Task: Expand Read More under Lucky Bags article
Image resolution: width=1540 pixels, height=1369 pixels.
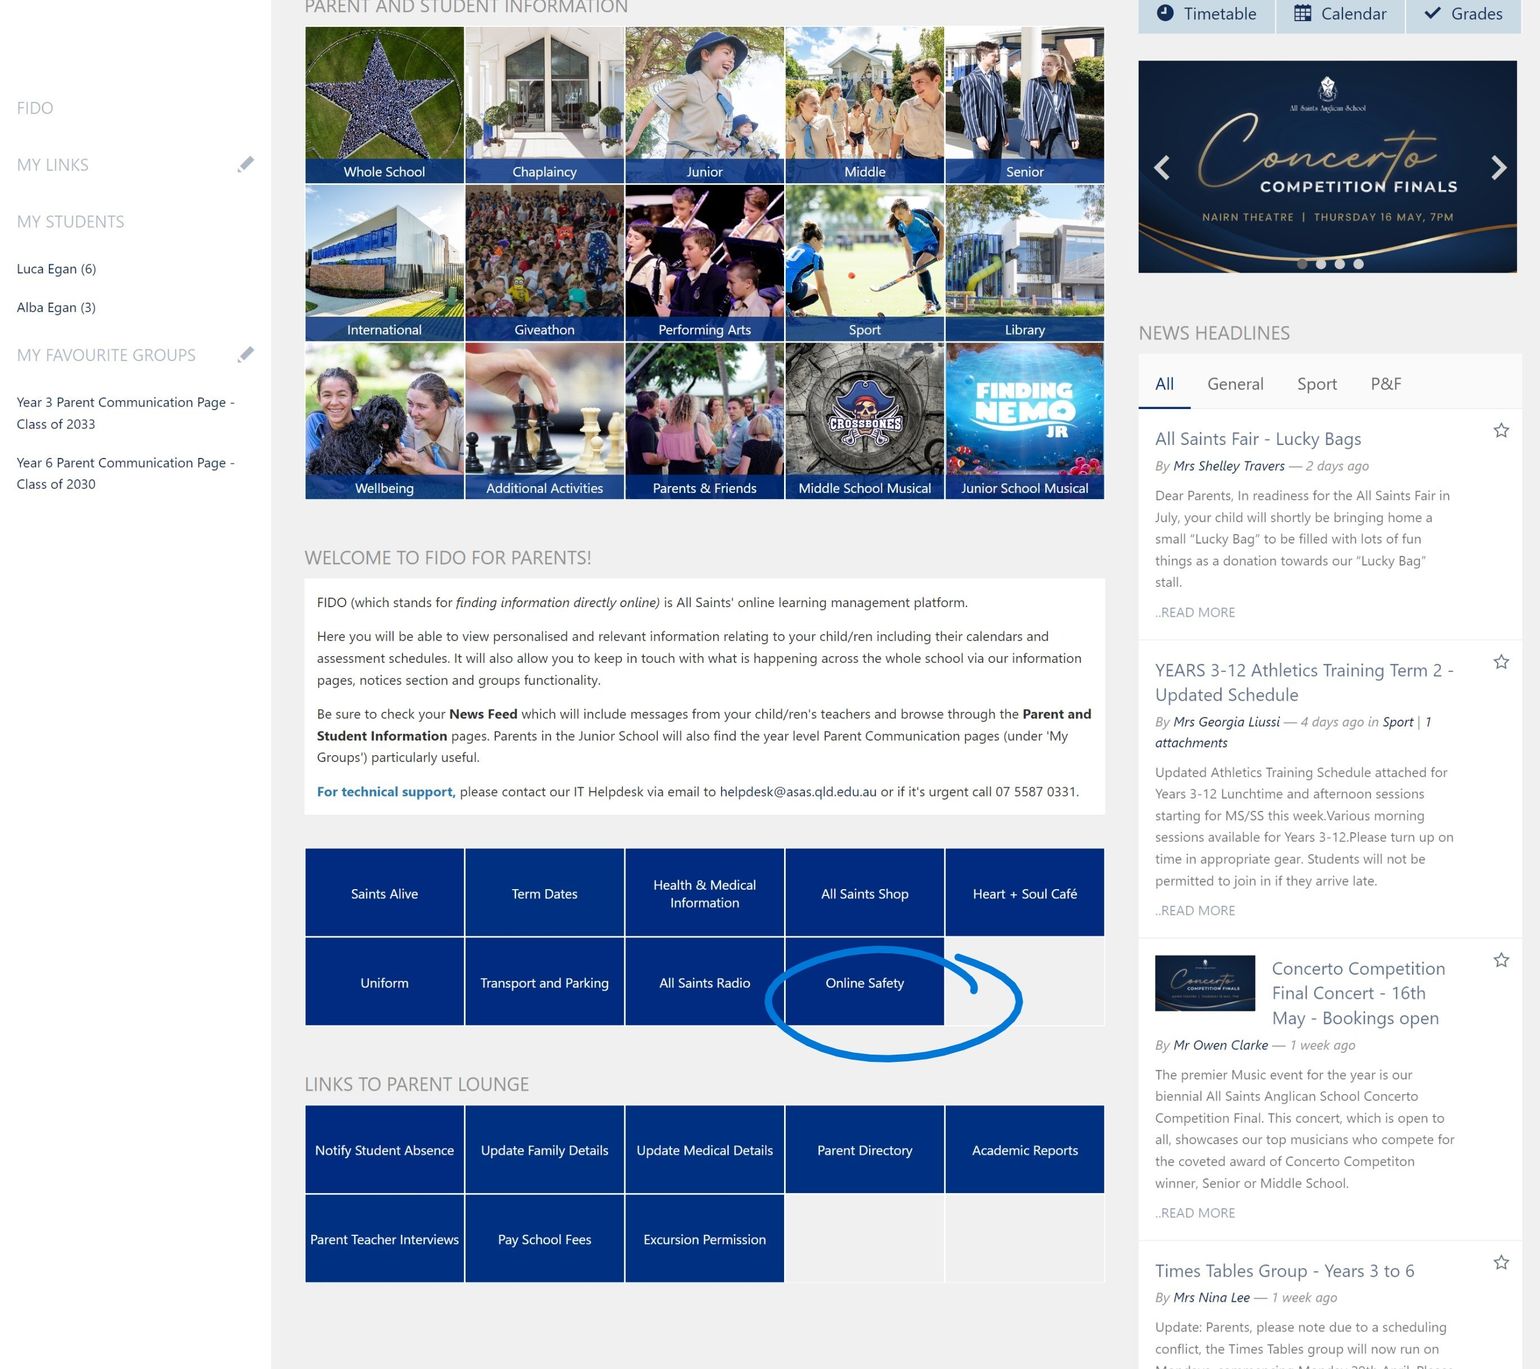Action: [x=1196, y=612]
